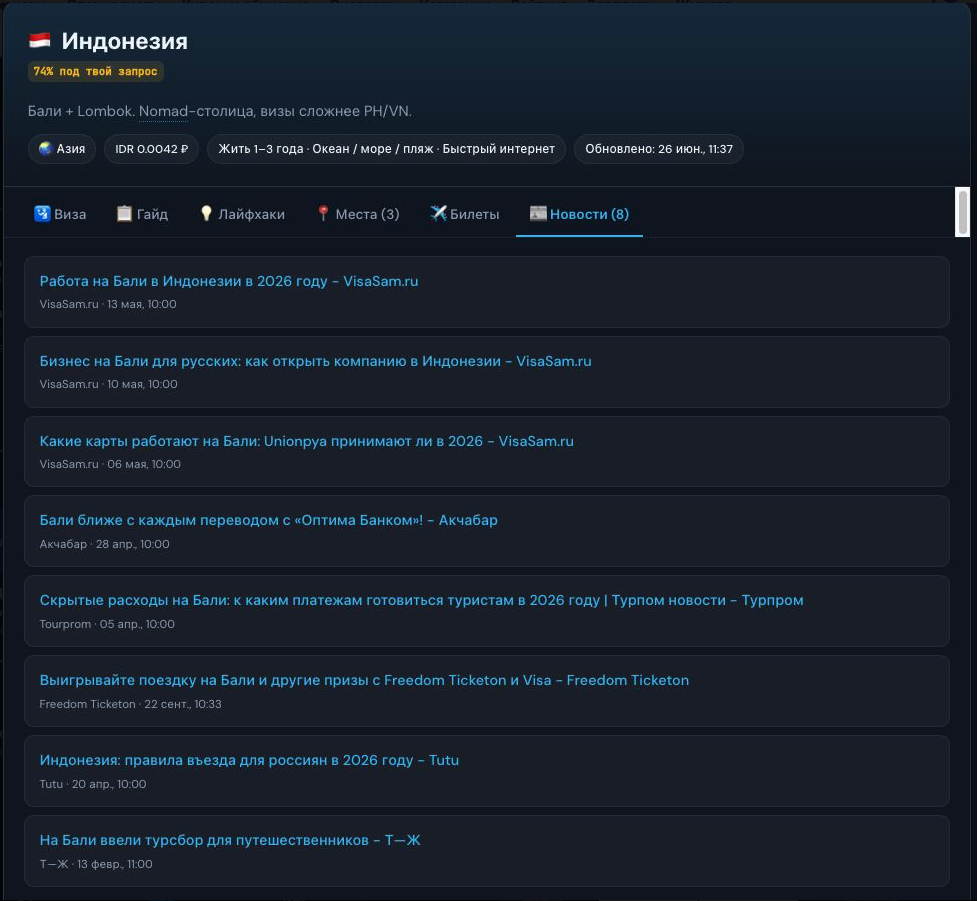Open the Гайд tab
The width and height of the screenshot is (977, 901).
(143, 214)
